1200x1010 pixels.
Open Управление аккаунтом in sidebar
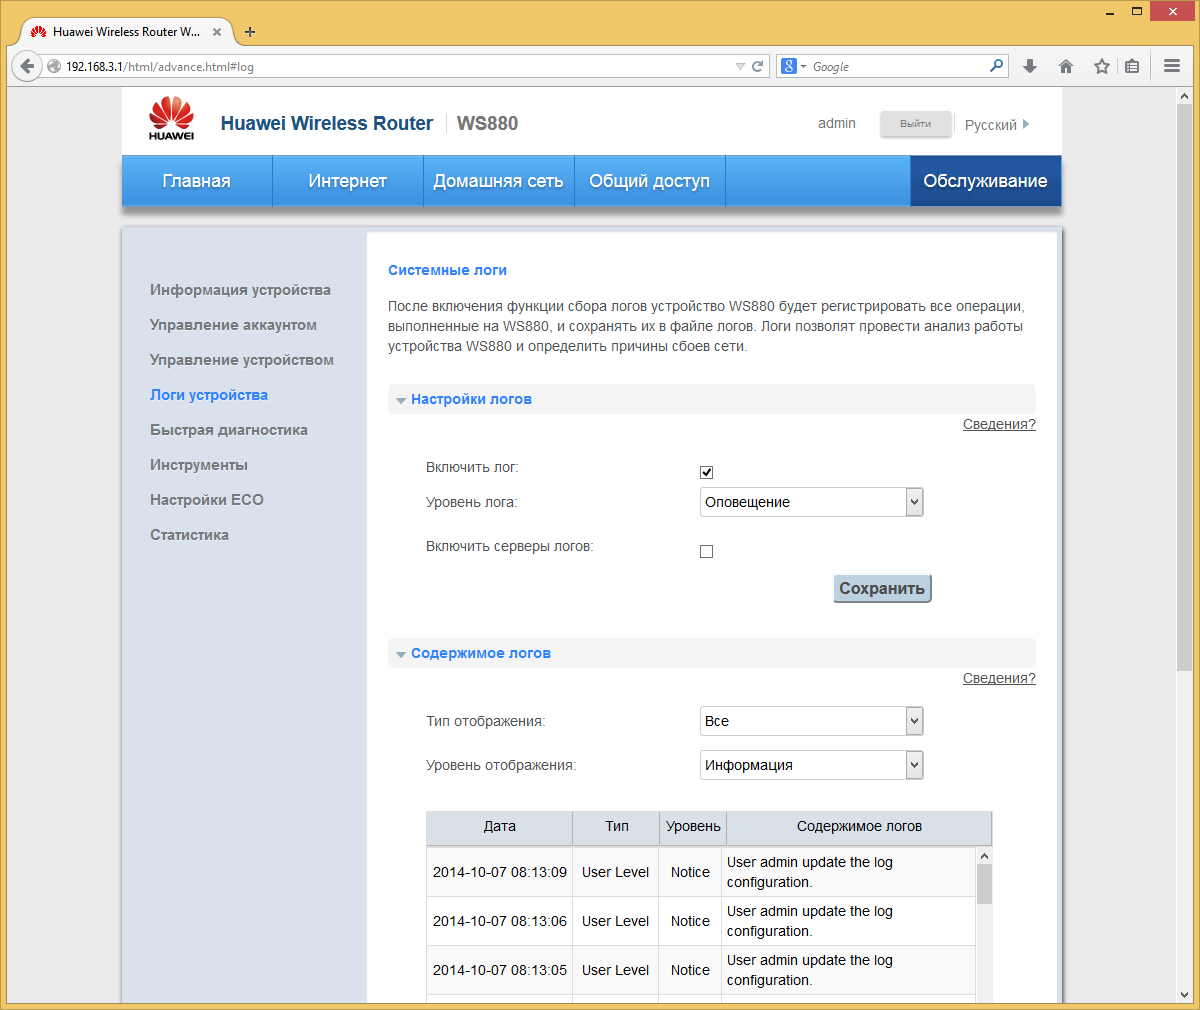[233, 325]
